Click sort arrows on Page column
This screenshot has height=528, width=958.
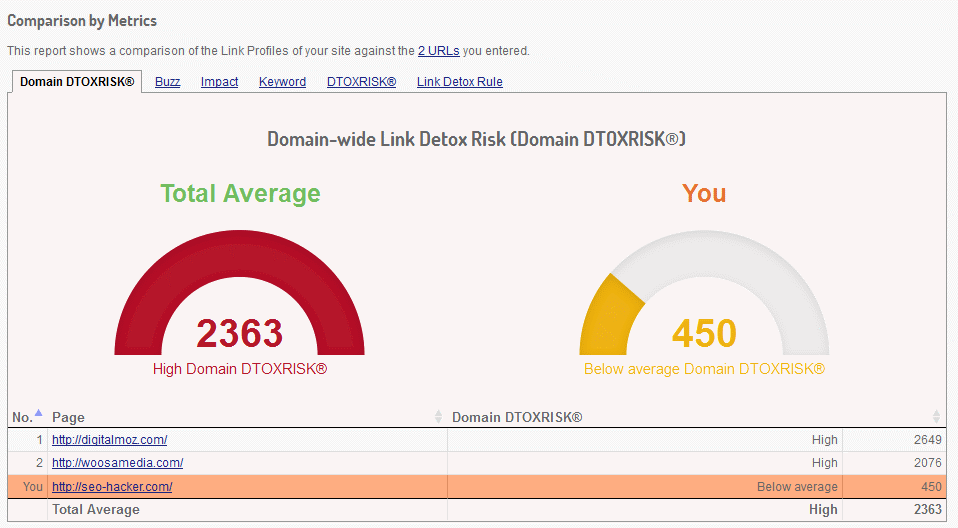(x=438, y=417)
